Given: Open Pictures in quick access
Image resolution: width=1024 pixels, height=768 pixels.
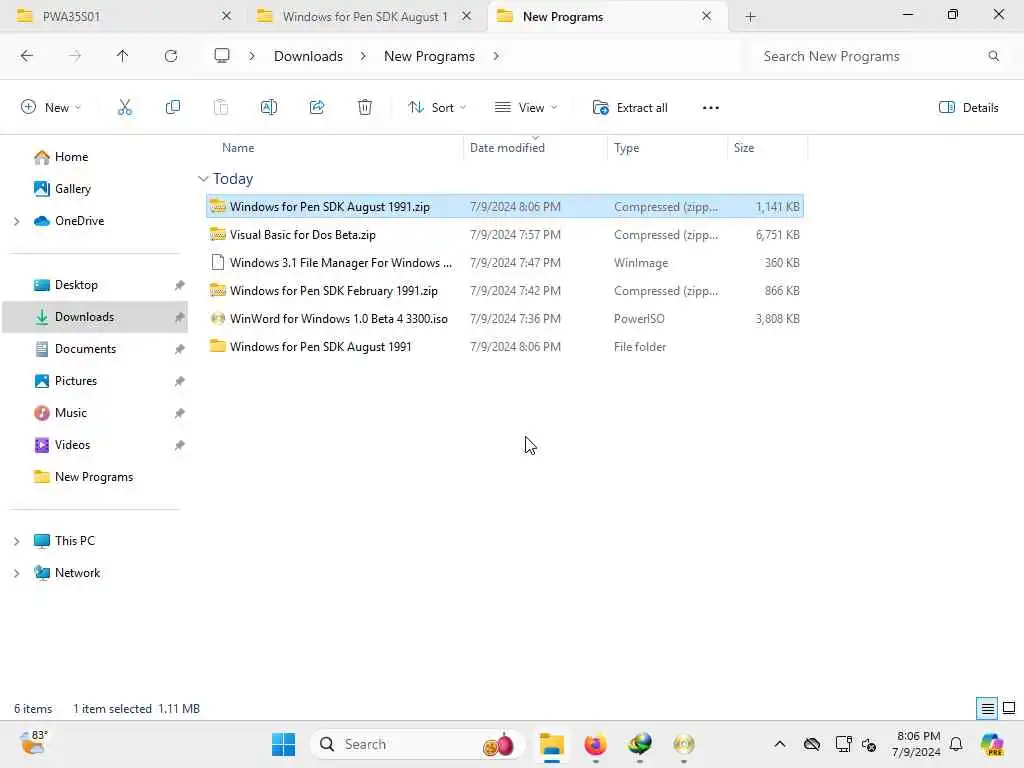Looking at the screenshot, I should click(x=76, y=381).
